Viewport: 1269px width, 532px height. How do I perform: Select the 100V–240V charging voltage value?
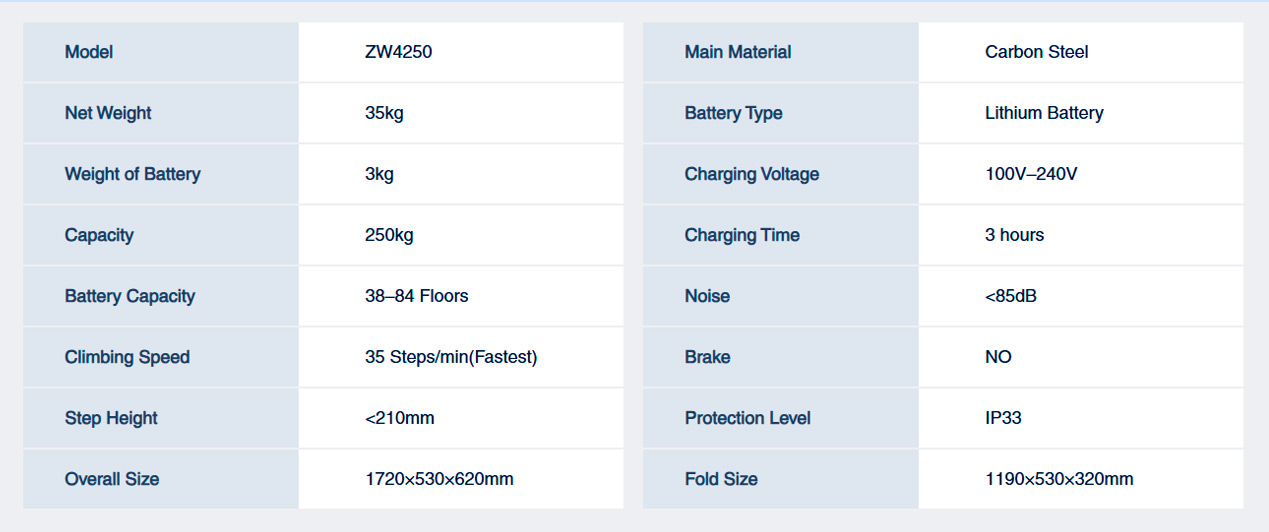pyautogui.click(x=1031, y=174)
